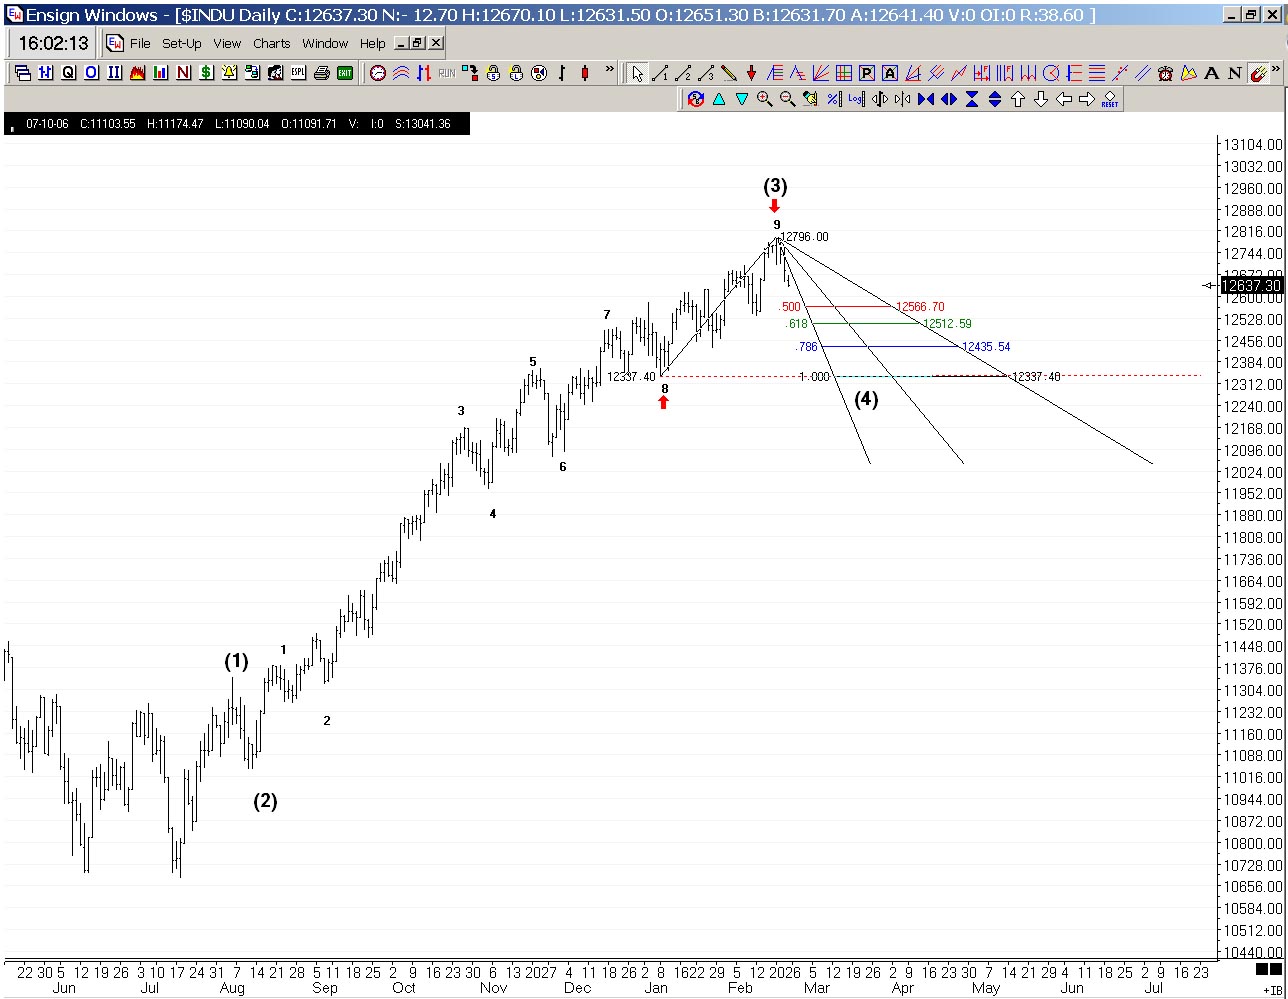1288x999 pixels.
Task: Click the (4) wave label
Action: point(866,400)
